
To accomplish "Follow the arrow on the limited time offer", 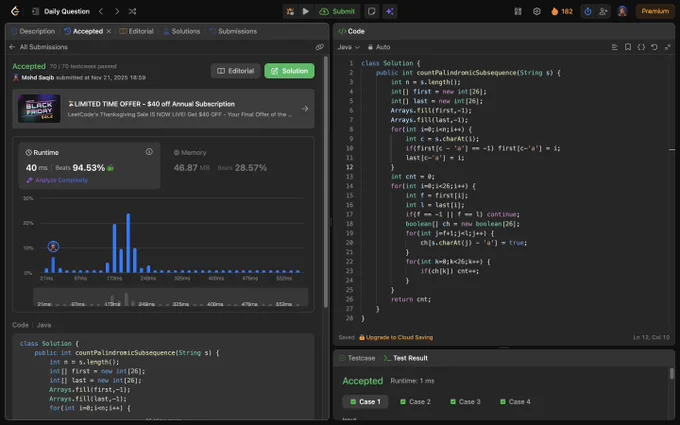I will point(305,108).
